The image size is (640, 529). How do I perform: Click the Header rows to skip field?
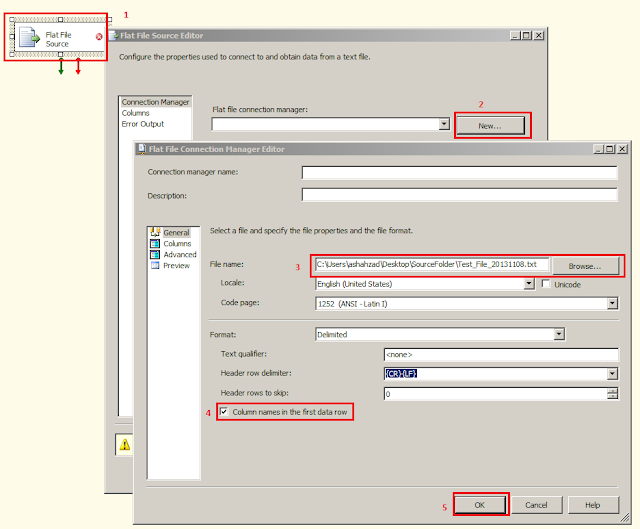pyautogui.click(x=496, y=394)
